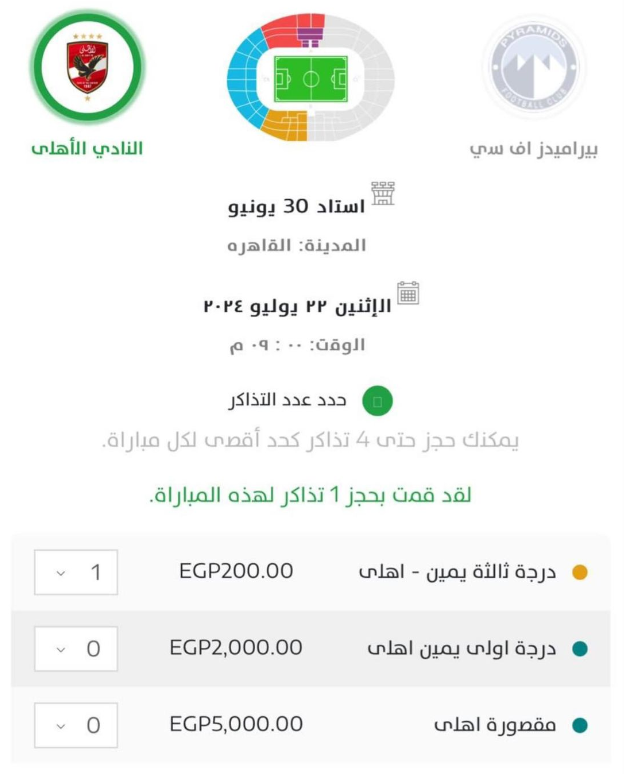
Task: Click the Pyramids FC club logo
Action: pos(533,66)
